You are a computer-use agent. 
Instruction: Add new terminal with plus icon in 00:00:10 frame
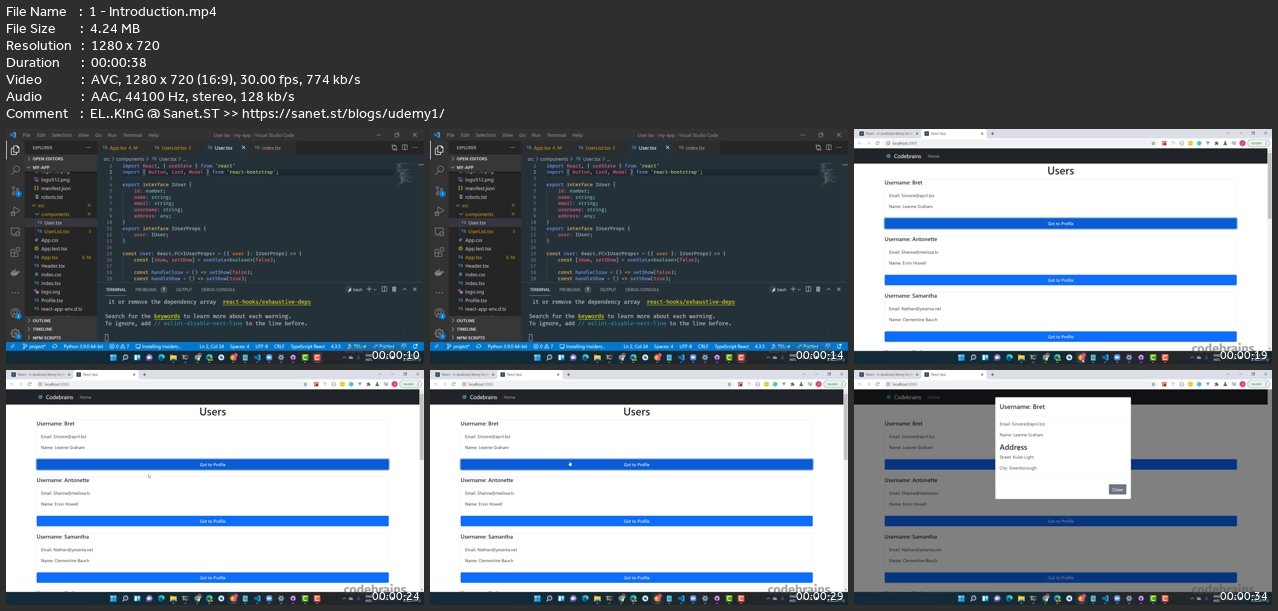tap(369, 289)
